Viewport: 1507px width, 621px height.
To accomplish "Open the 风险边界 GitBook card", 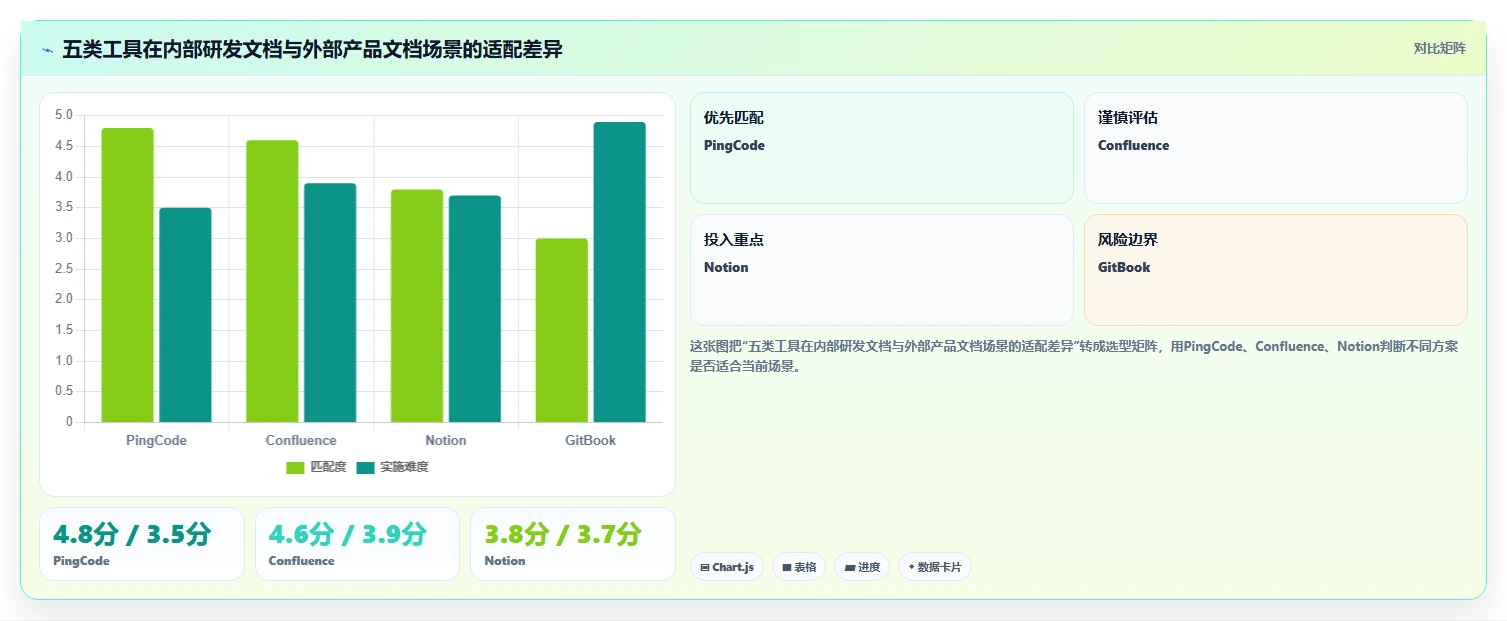I will click(1276, 270).
